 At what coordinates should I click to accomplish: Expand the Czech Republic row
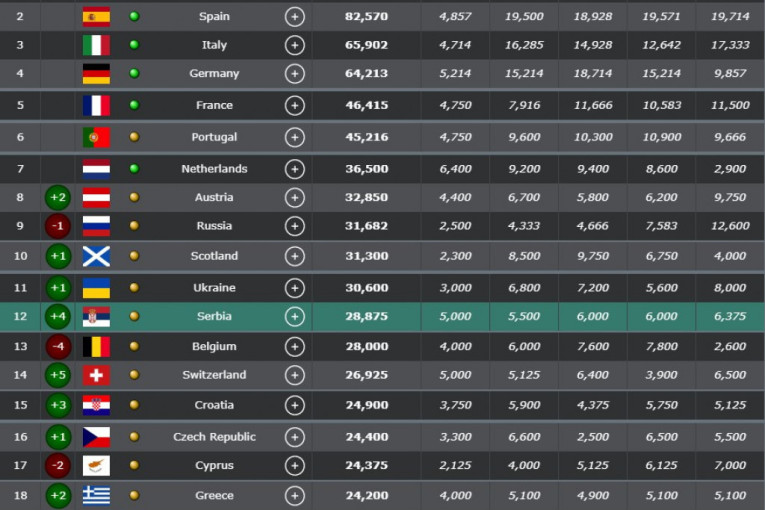coord(294,437)
